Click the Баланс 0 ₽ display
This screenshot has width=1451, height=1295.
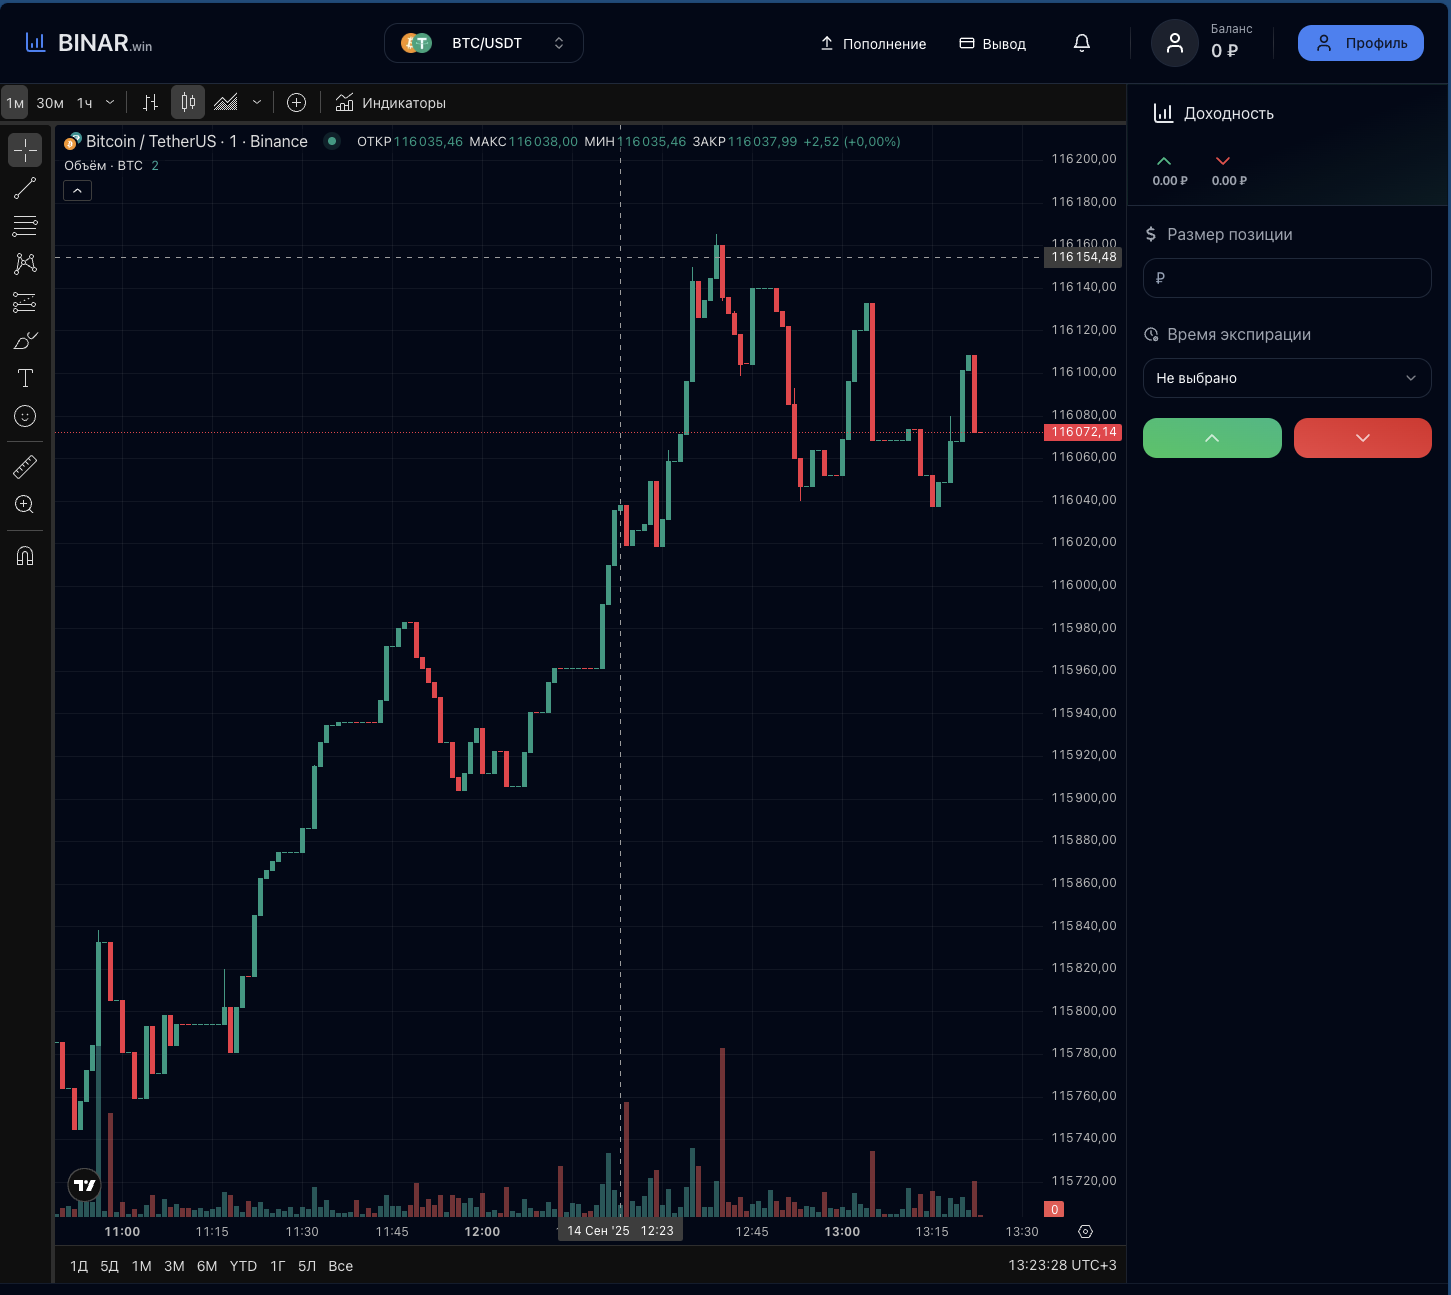[x=1231, y=42]
